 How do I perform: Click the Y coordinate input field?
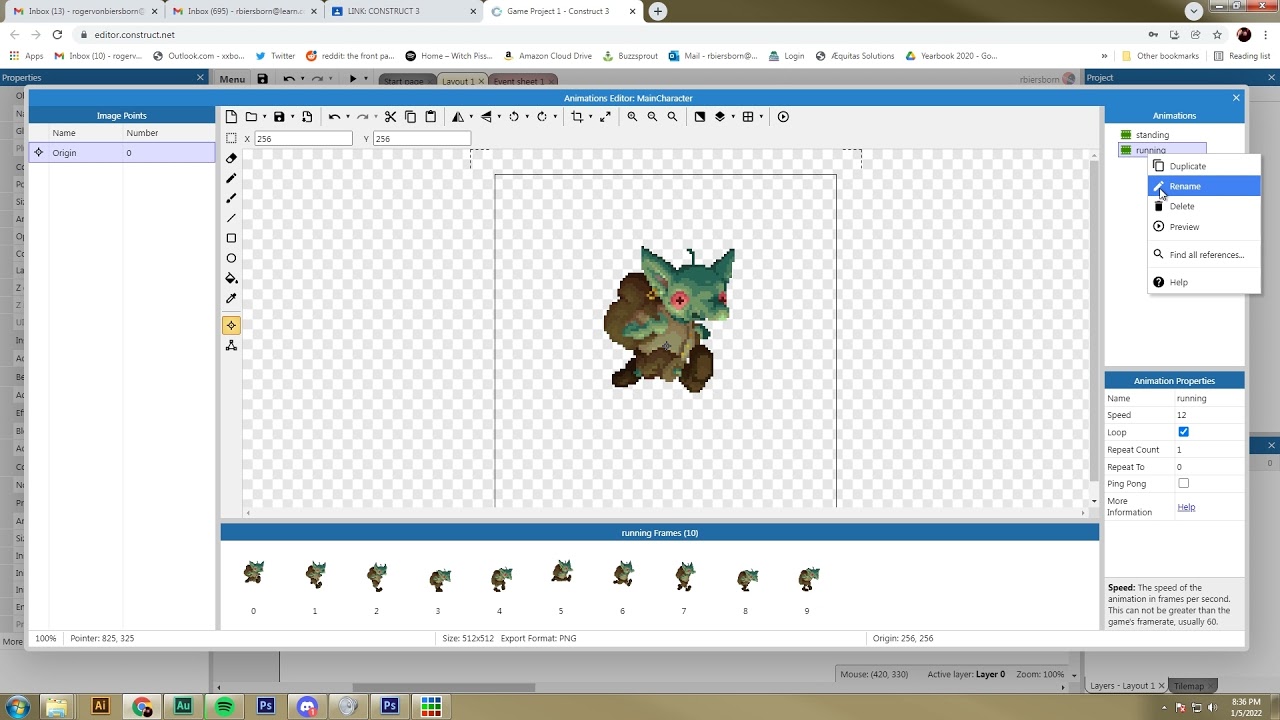point(421,139)
